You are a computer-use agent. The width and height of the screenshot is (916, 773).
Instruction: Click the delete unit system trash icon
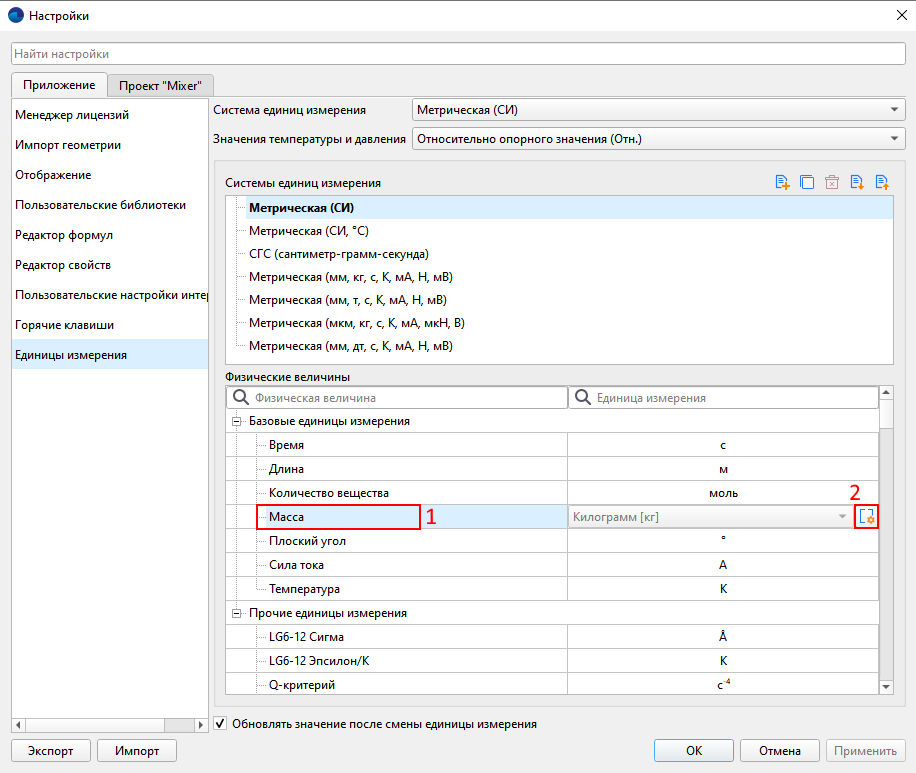pyautogui.click(x=832, y=182)
